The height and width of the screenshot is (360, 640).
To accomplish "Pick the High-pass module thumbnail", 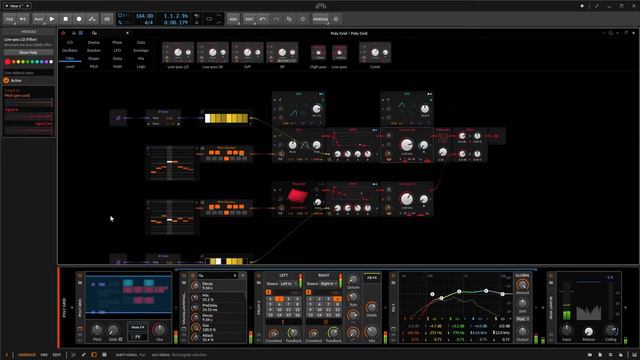I will coord(318,53).
